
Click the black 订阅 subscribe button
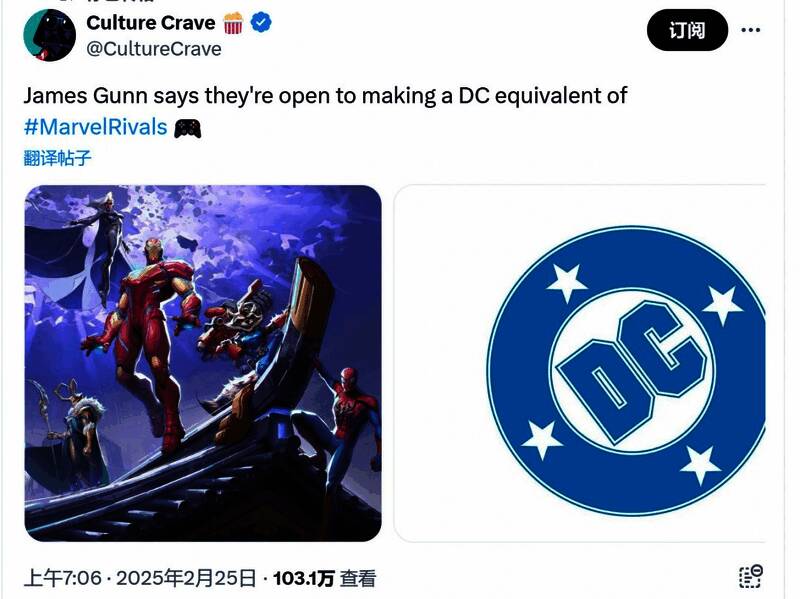[687, 30]
